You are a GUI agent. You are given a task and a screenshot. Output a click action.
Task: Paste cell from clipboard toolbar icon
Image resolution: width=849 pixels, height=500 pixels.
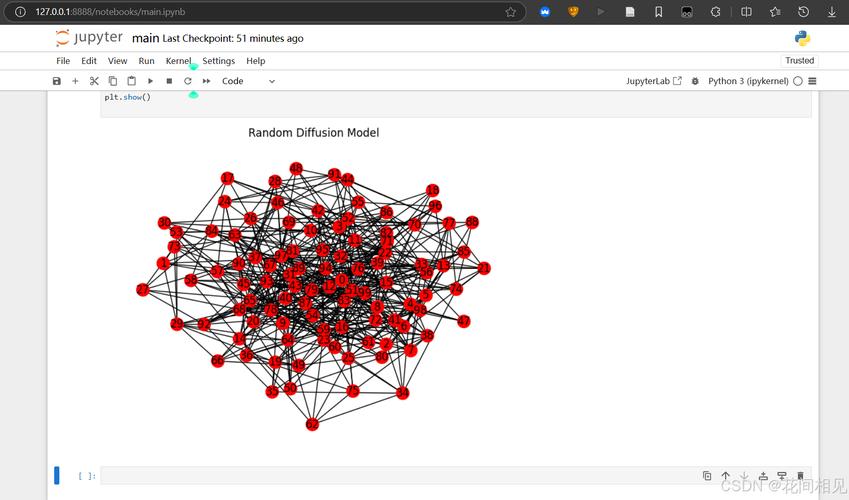pos(132,81)
